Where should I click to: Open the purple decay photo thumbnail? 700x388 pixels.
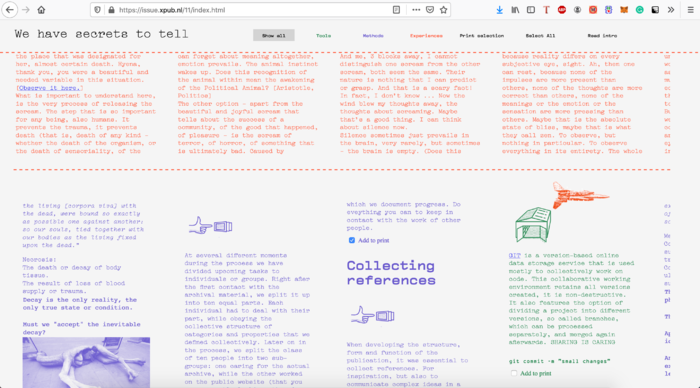click(x=86, y=362)
